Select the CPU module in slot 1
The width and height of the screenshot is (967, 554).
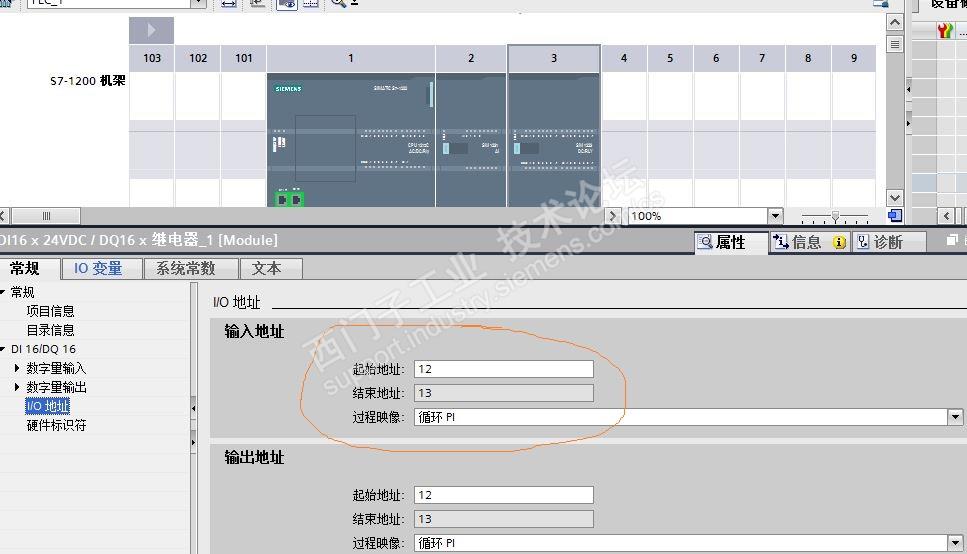(351, 140)
